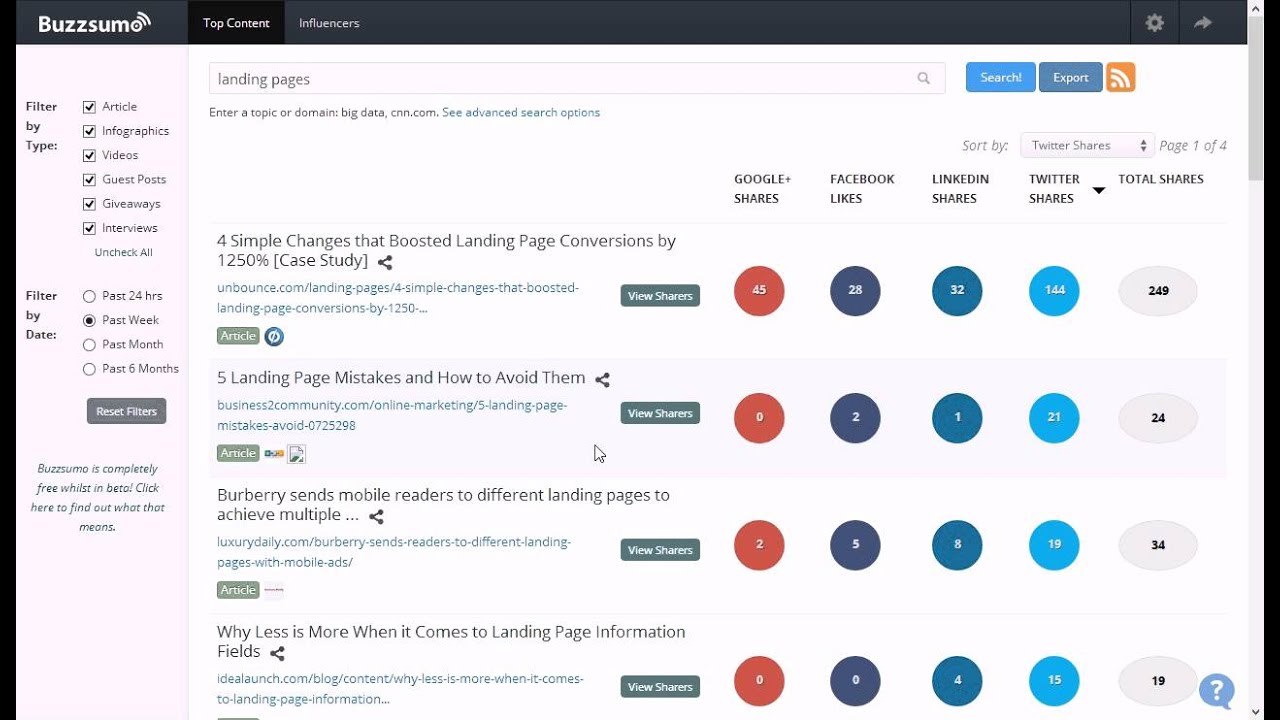Screen dimensions: 1280x720
Task: View Sharers for 5 Landing Page Mistakes
Action: 660,413
